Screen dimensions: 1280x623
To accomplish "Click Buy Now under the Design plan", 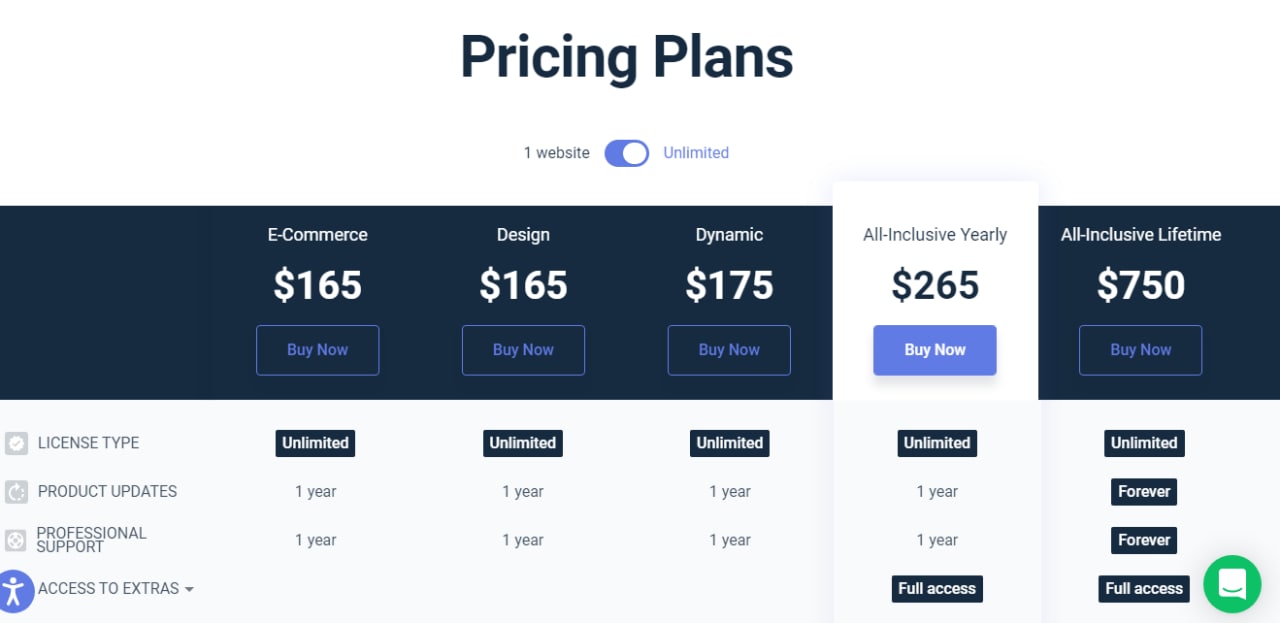I will [523, 350].
